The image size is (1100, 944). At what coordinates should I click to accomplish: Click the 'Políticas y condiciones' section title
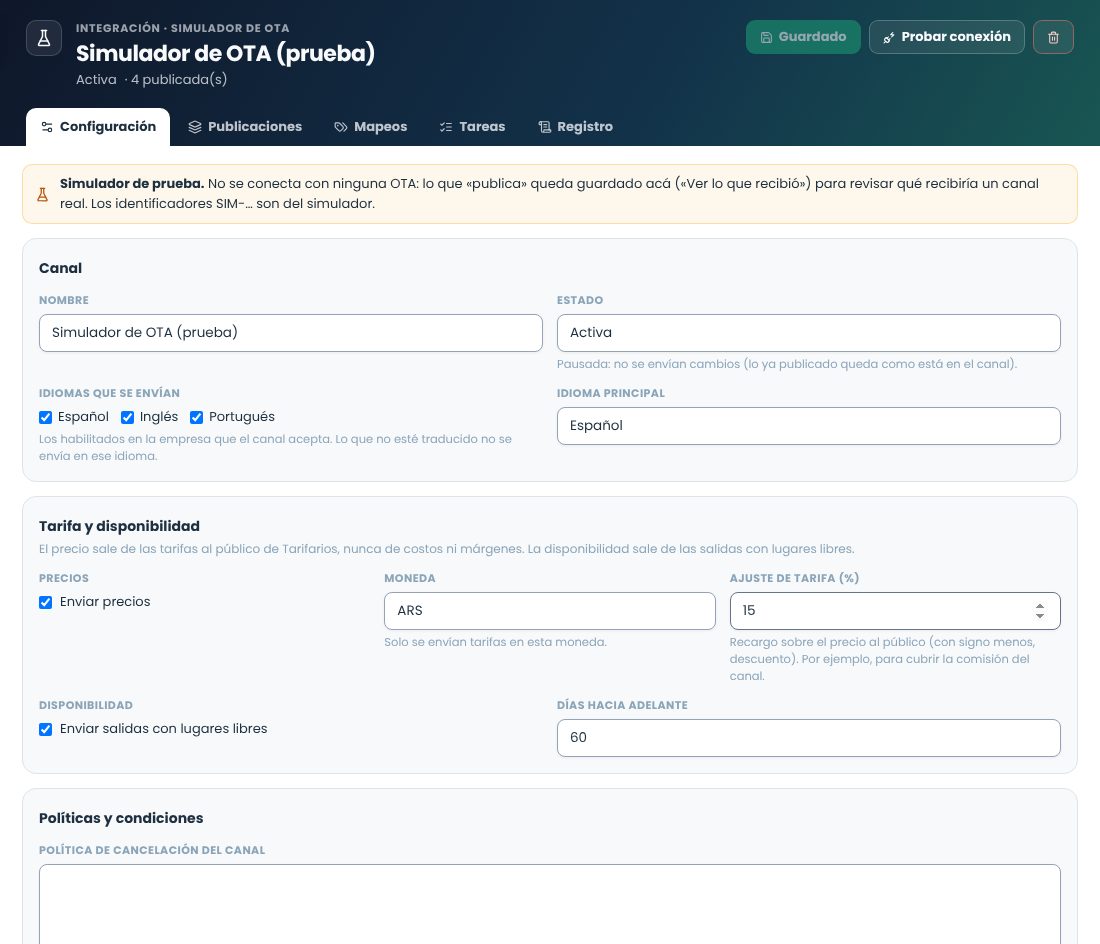[x=121, y=818]
